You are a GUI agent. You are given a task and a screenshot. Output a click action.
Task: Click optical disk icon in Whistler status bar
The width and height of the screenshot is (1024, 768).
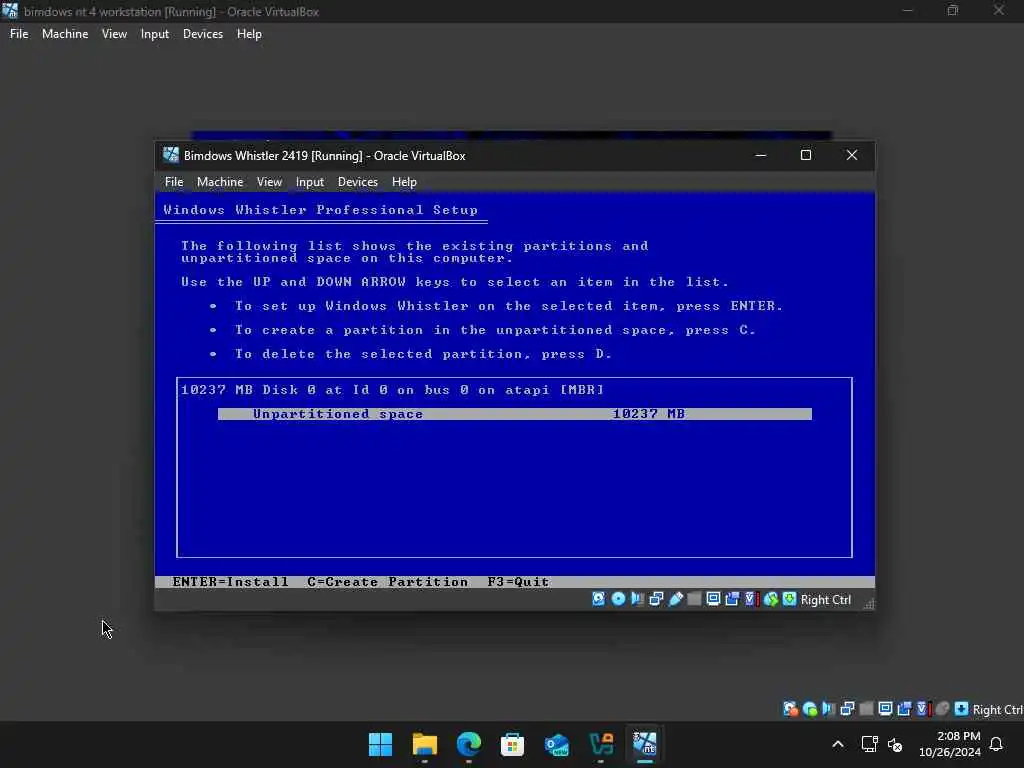click(618, 599)
